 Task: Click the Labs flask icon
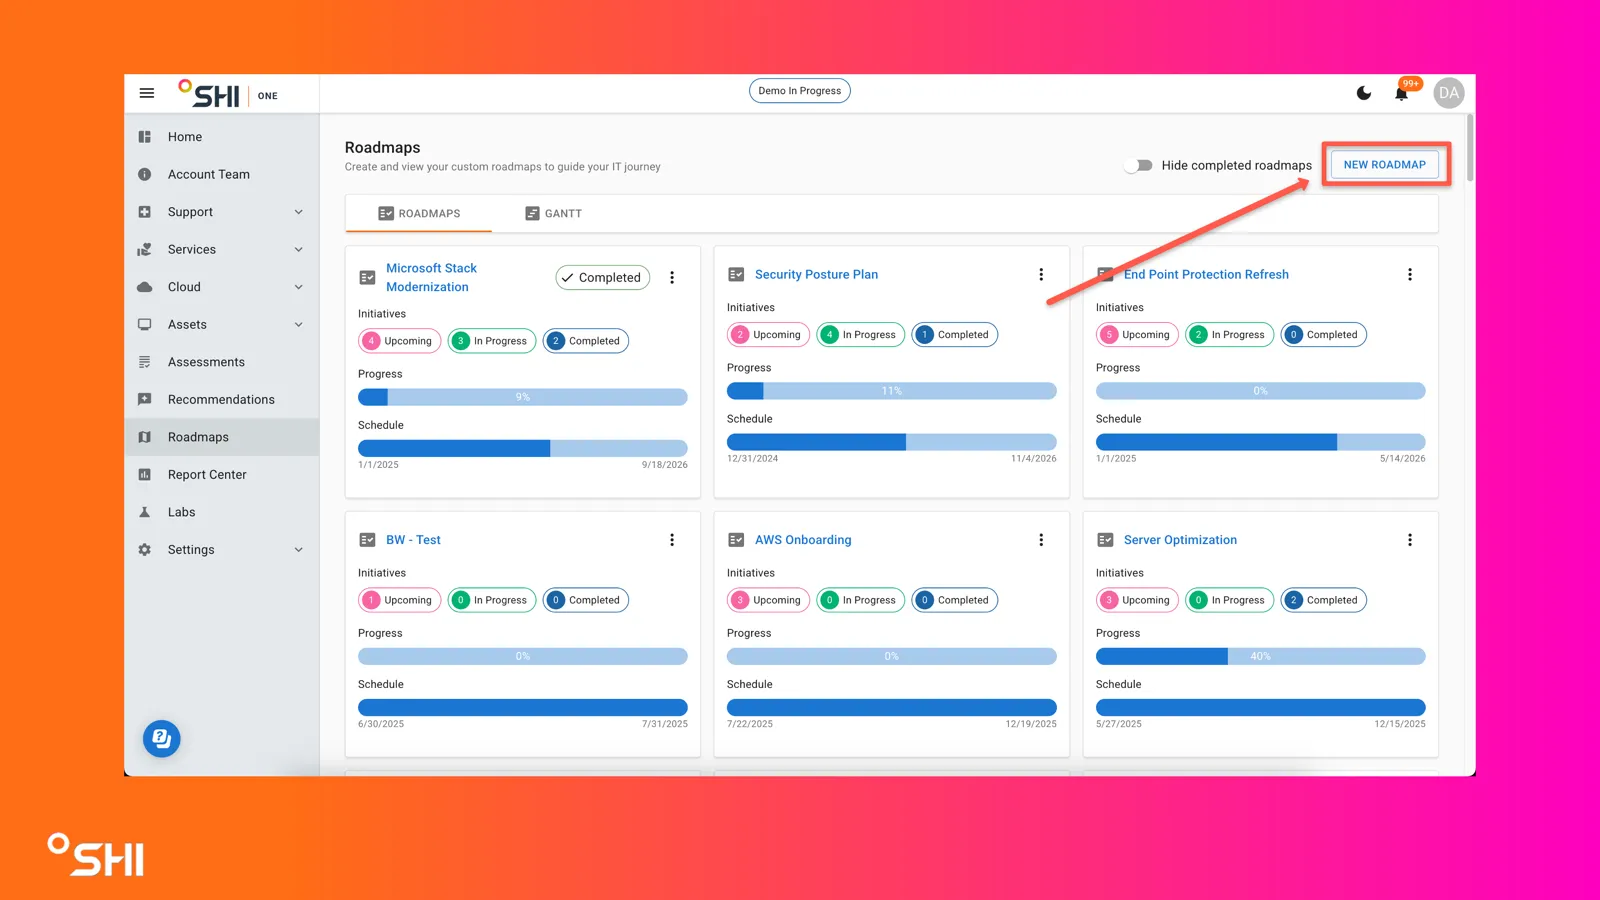coord(145,512)
